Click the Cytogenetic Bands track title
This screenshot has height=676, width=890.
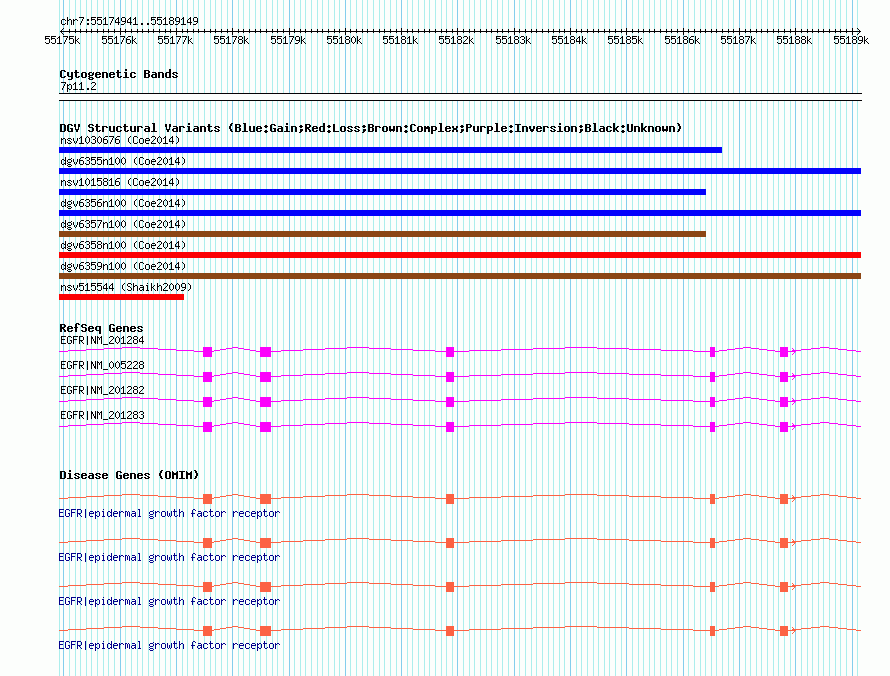click(x=119, y=74)
